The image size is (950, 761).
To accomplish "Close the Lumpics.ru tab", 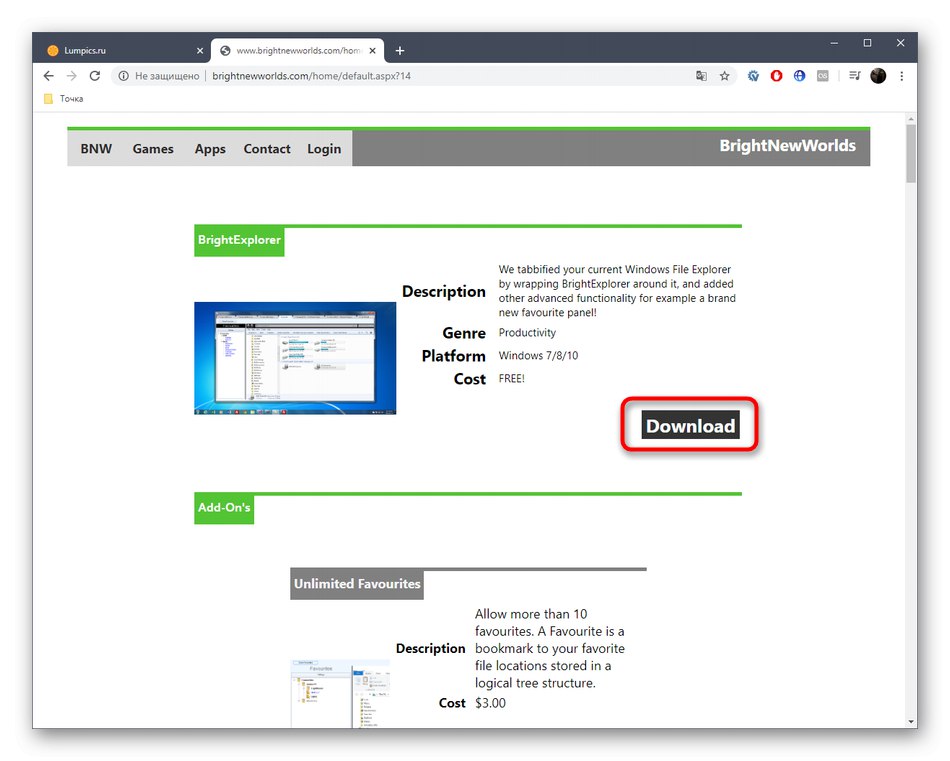I will coord(200,51).
